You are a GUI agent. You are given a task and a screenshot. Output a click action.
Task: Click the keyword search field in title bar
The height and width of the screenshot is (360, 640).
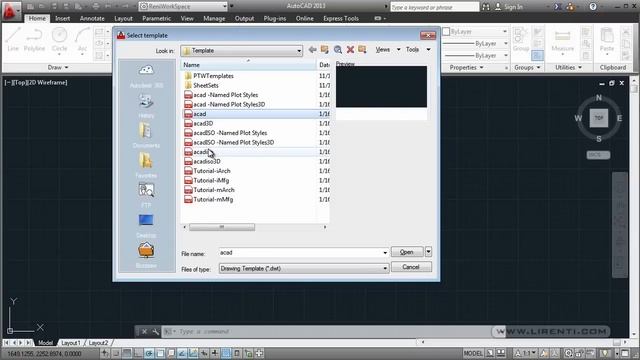[x=435, y=7]
